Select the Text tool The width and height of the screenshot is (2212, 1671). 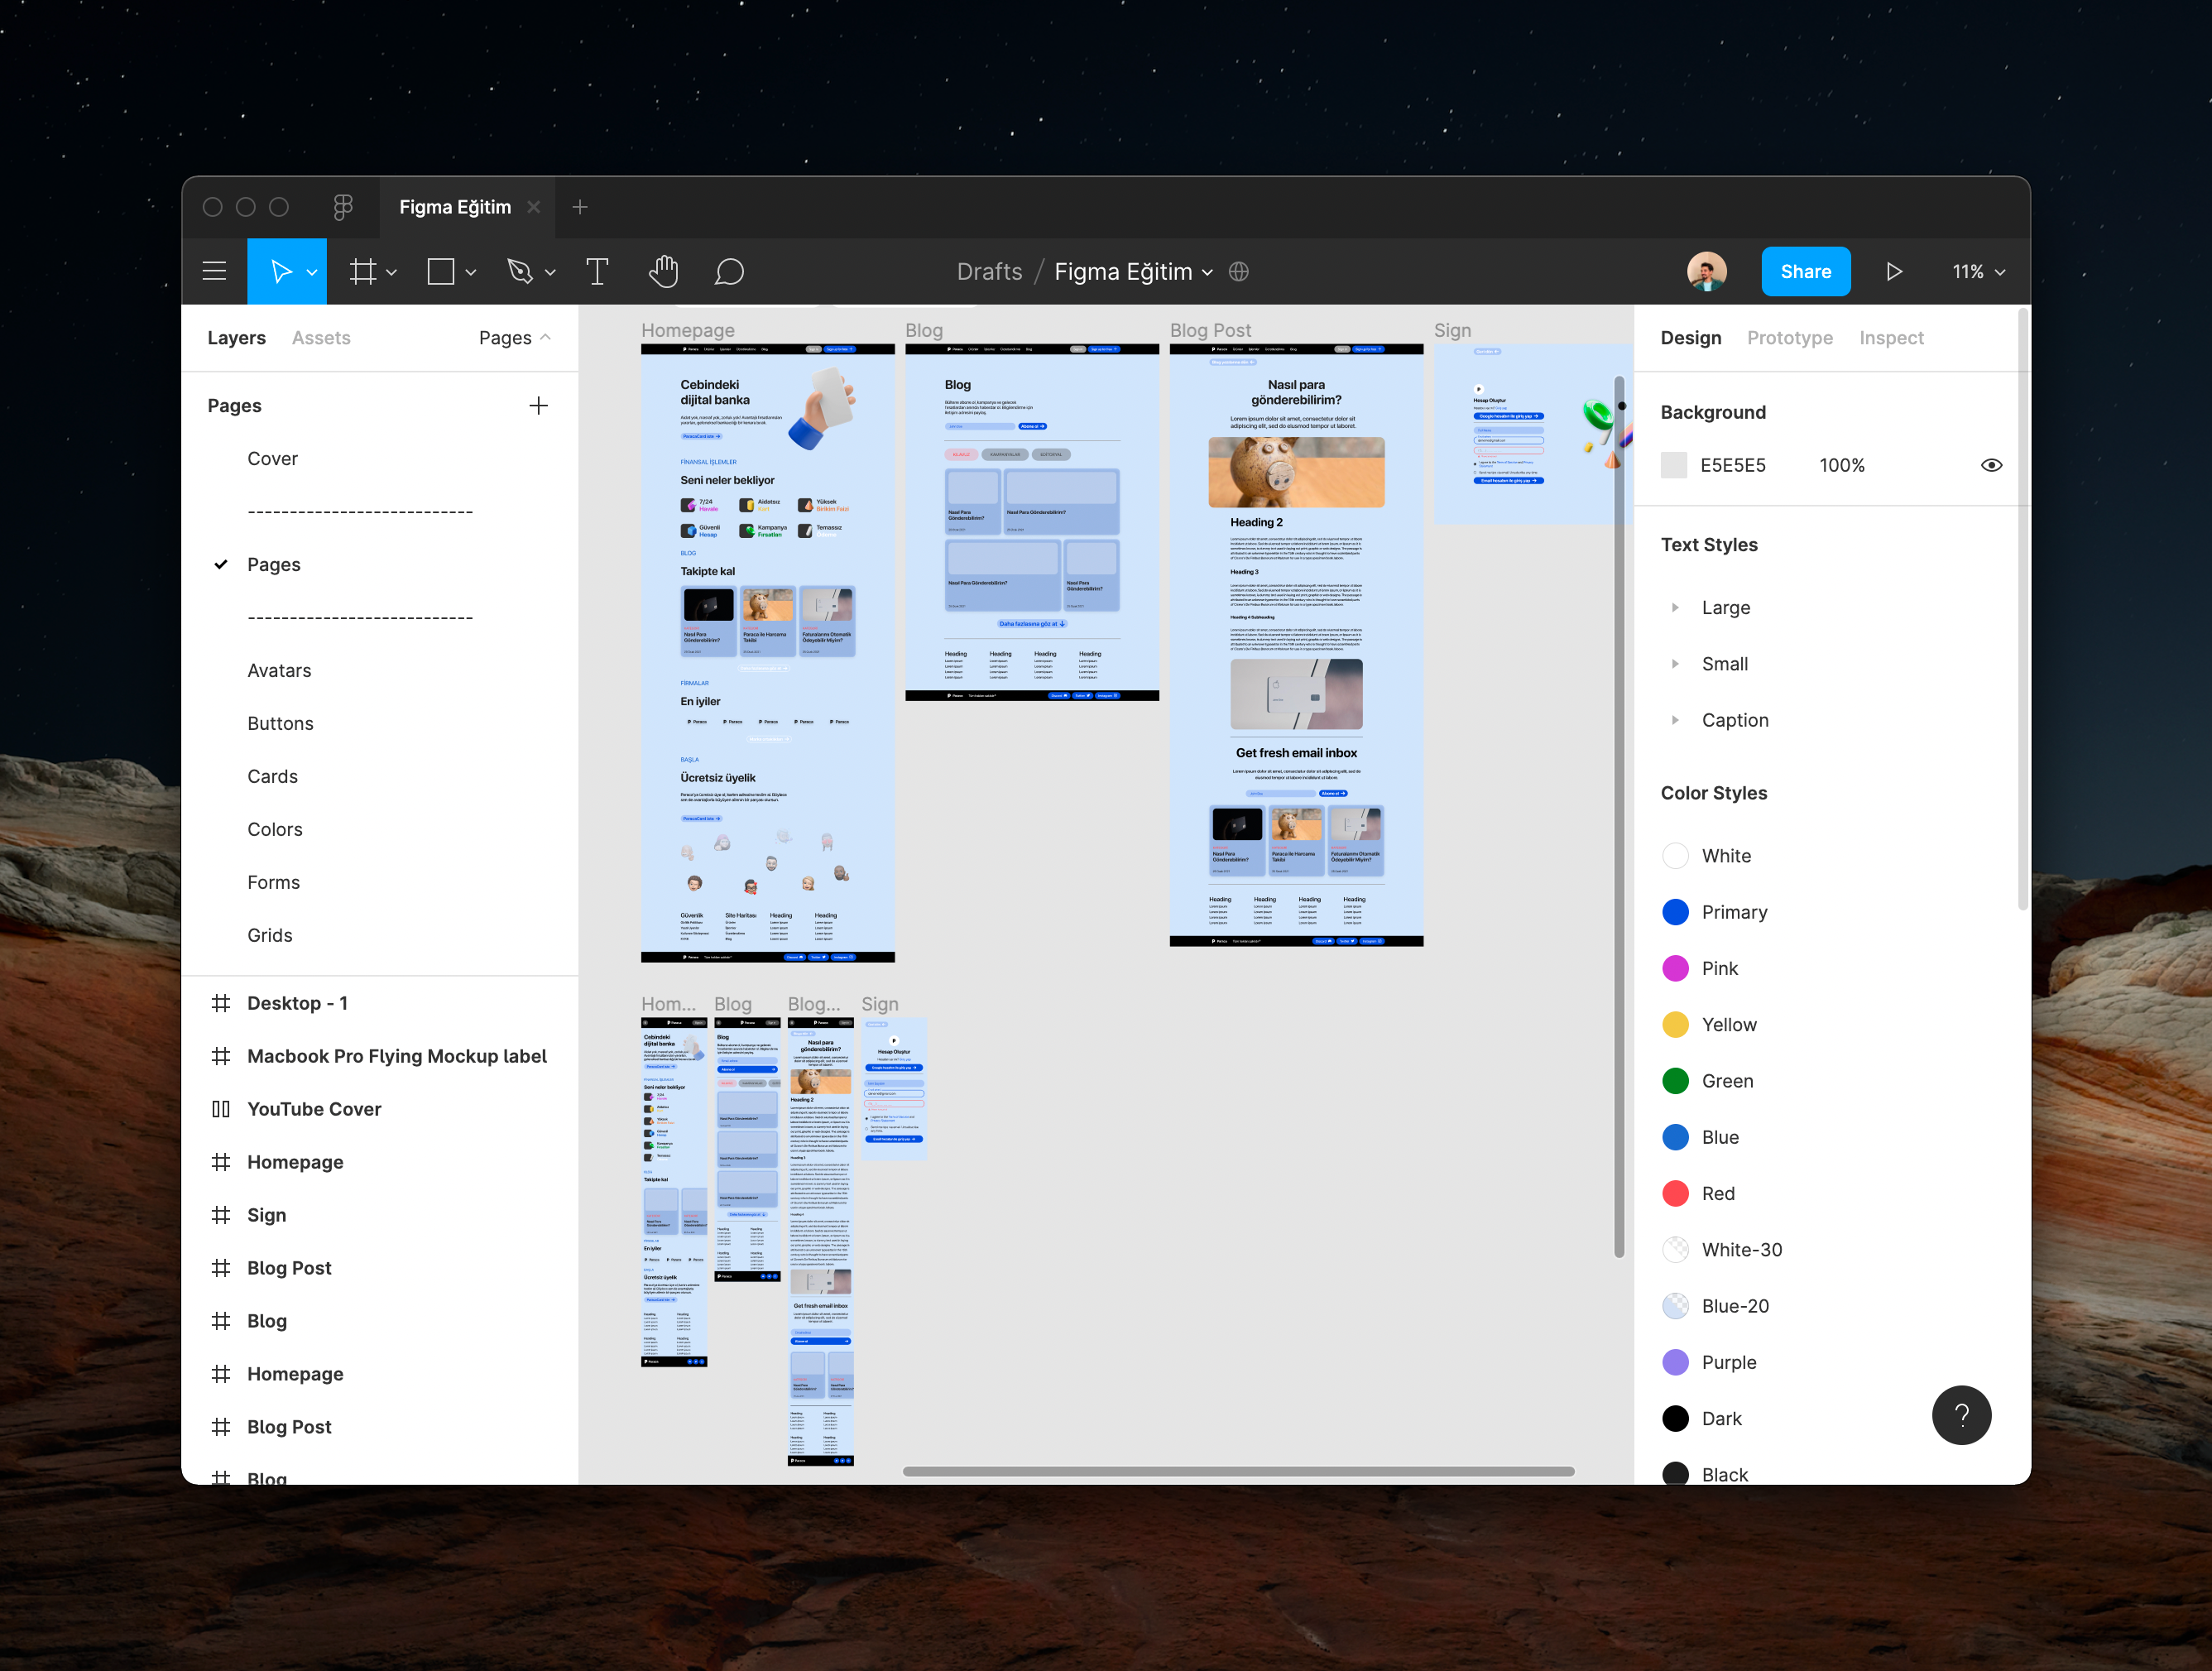(x=597, y=271)
